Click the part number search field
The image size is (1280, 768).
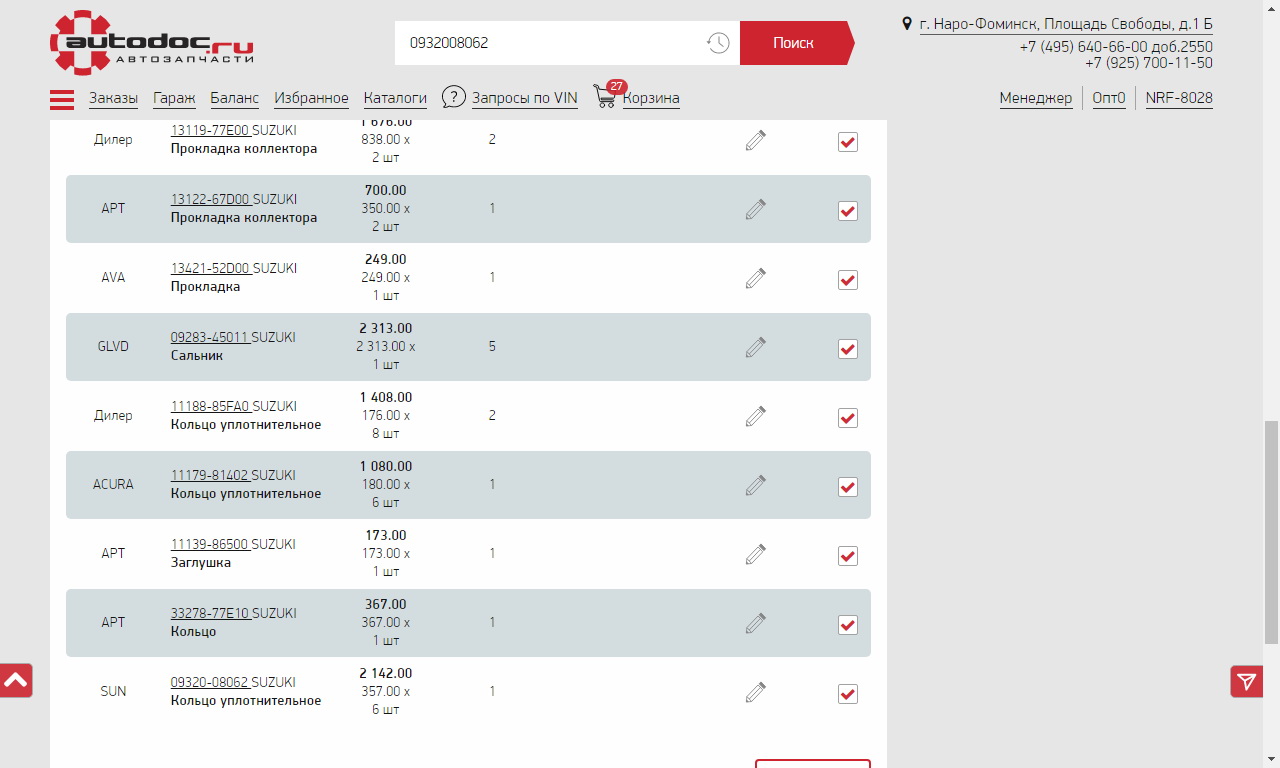point(550,43)
